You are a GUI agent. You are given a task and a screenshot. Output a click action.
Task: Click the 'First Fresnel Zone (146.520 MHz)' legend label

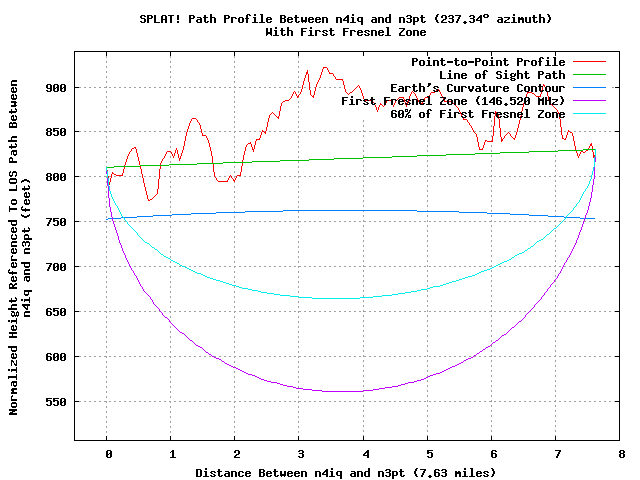pos(453,101)
